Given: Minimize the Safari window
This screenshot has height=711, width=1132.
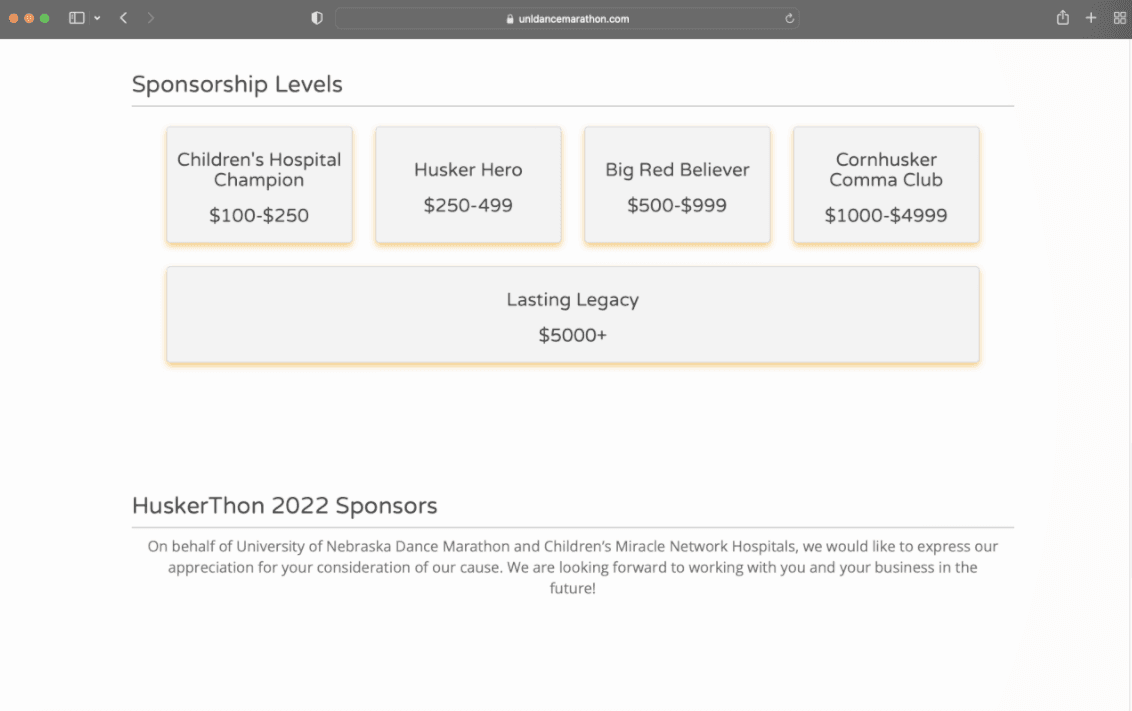Looking at the screenshot, I should click(x=29, y=18).
